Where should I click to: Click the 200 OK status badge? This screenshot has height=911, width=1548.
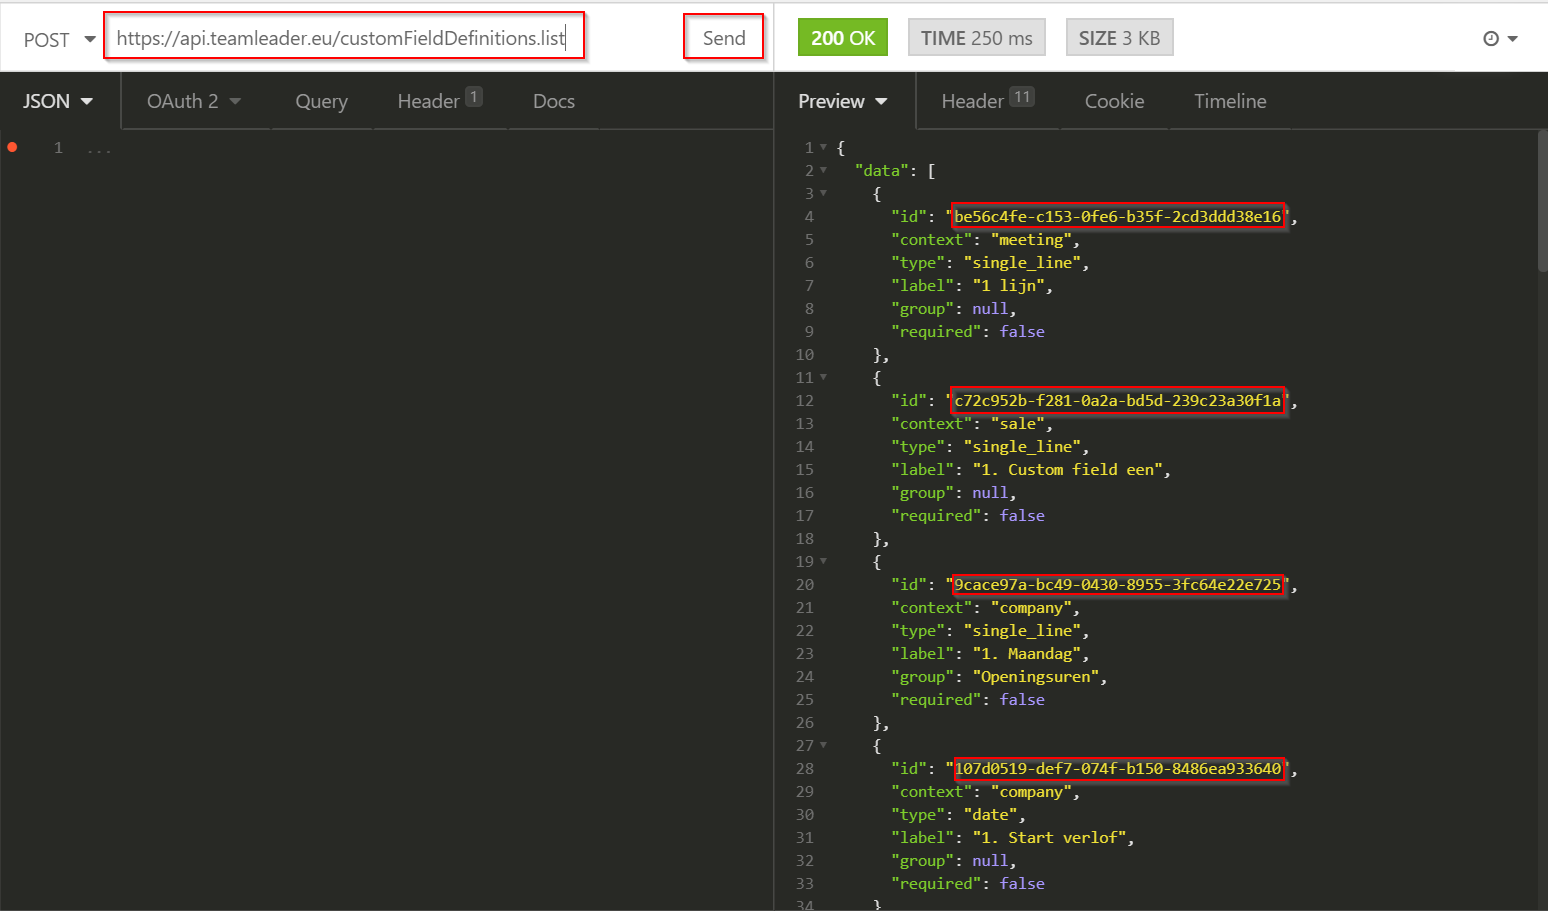click(843, 38)
